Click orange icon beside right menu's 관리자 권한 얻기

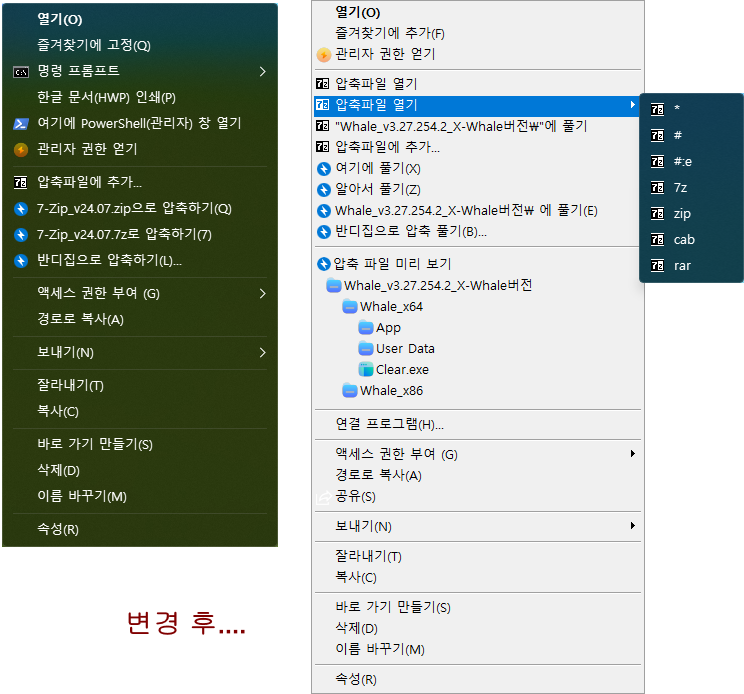[x=324, y=55]
